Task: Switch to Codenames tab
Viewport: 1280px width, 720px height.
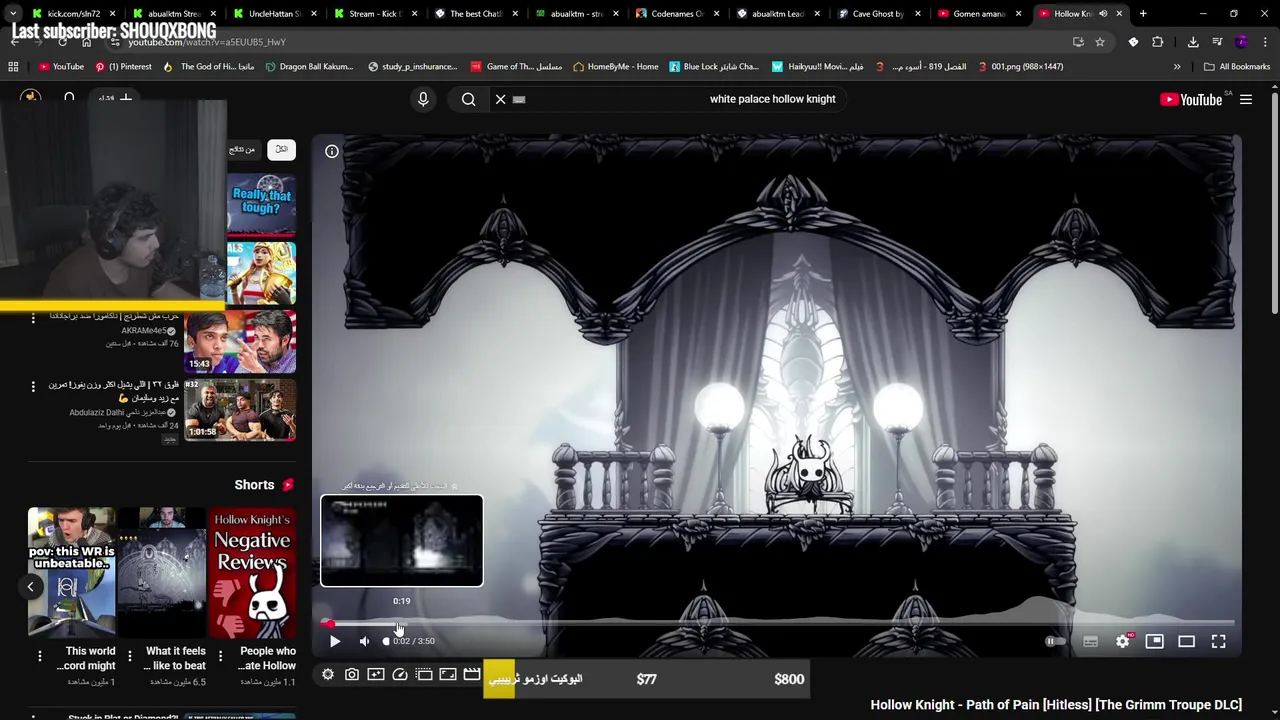Action: coord(677,14)
